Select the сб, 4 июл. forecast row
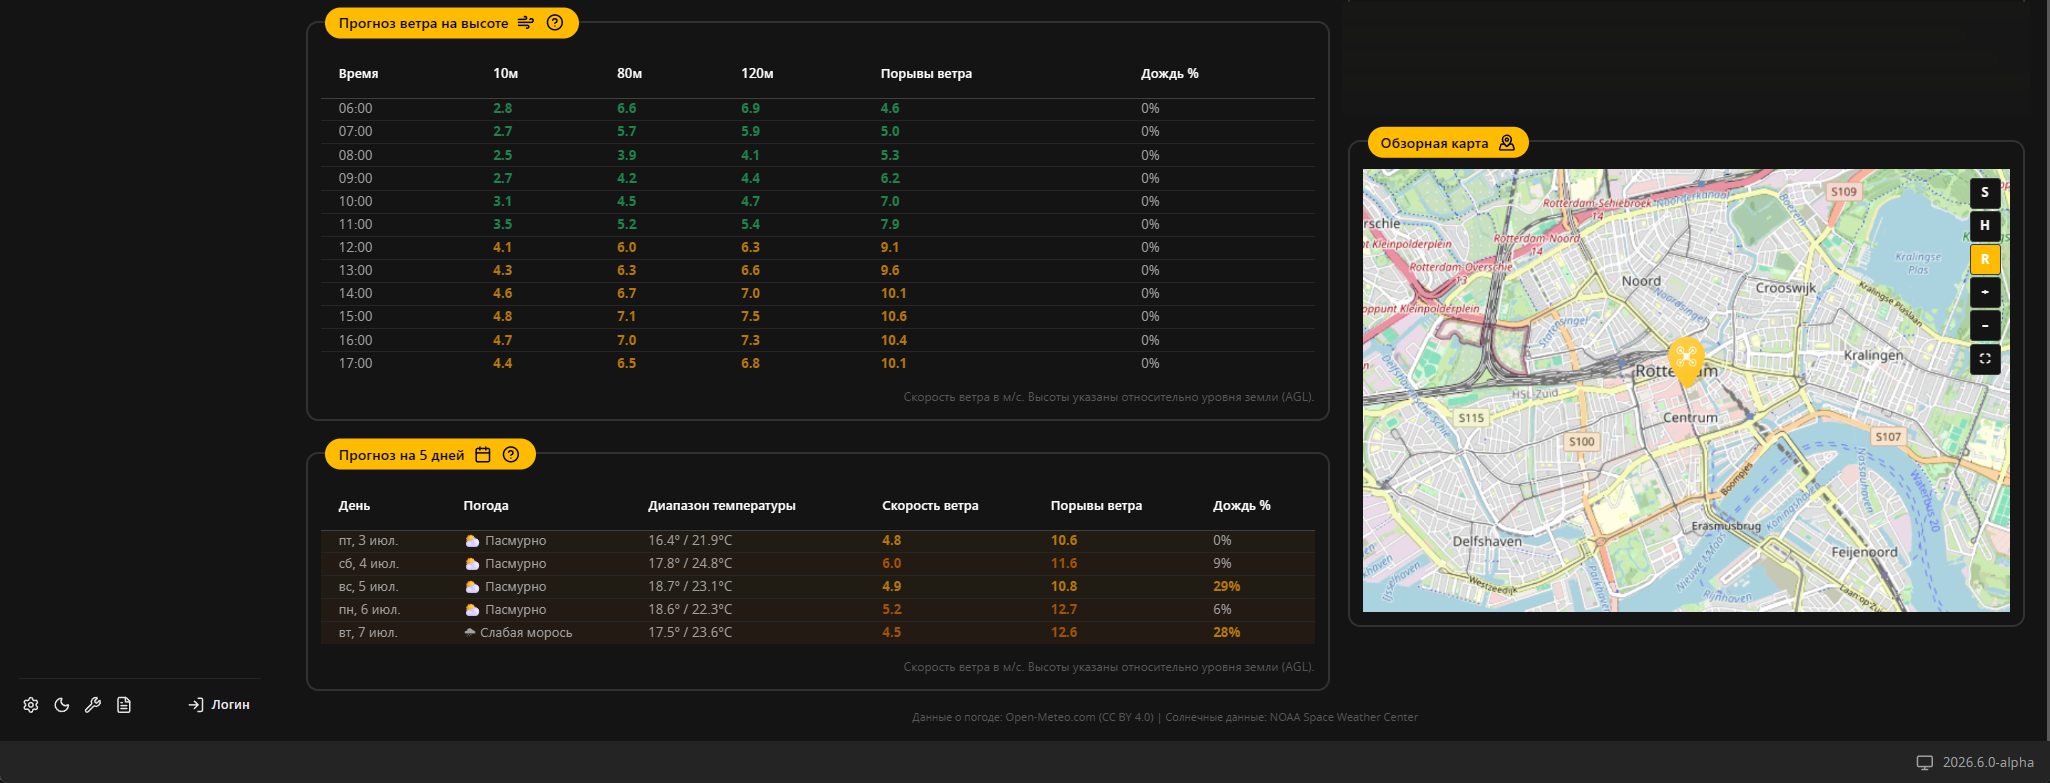The image size is (2050, 783). [x=818, y=563]
